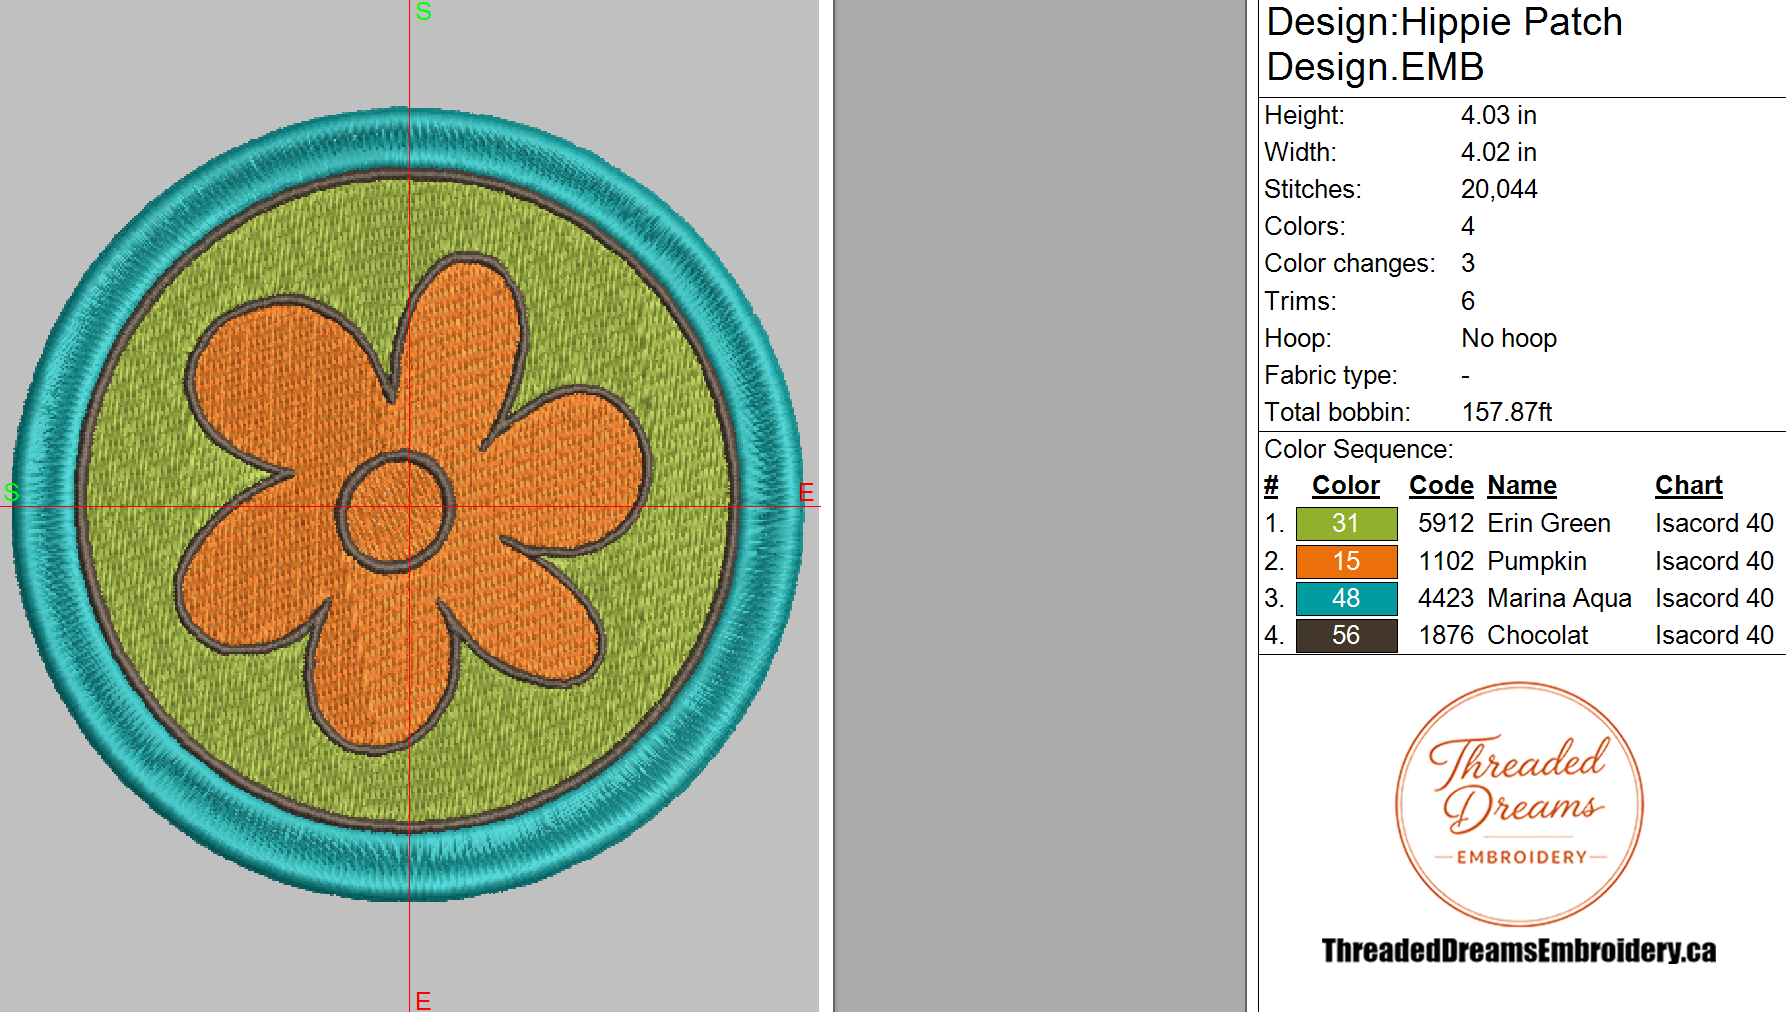Click the Height value 4.03 in
Viewport: 1786px width, 1012px height.
1498,115
